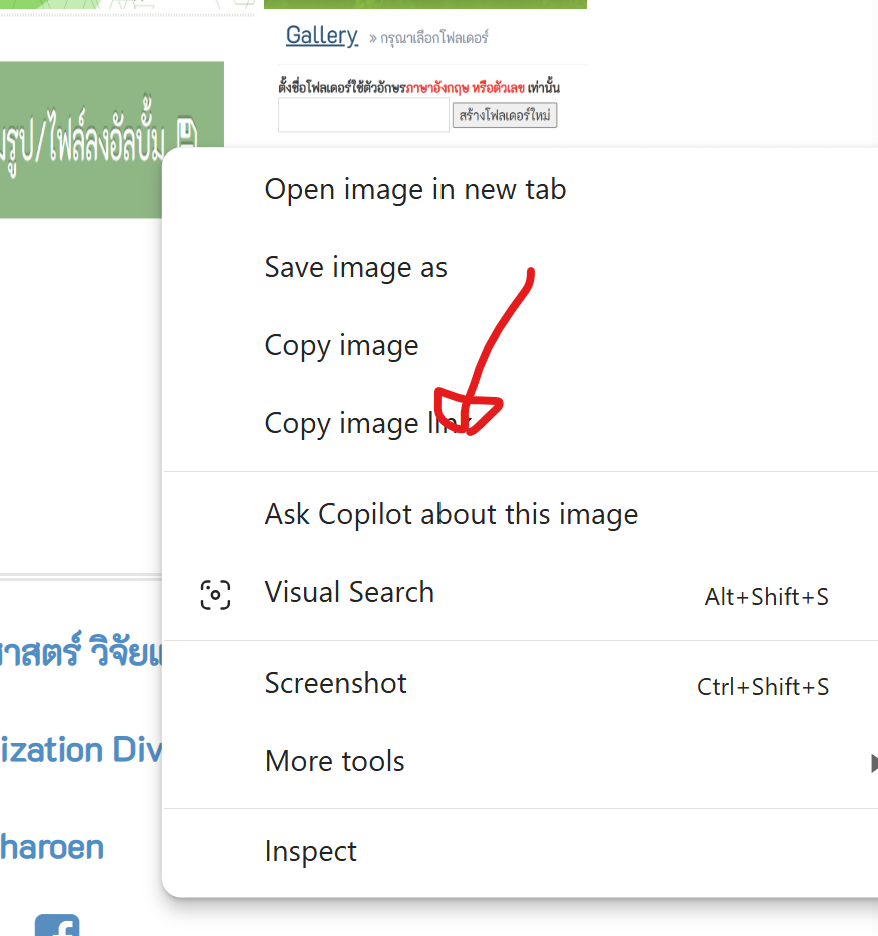Click the blue "ization Div" text

click(80, 750)
